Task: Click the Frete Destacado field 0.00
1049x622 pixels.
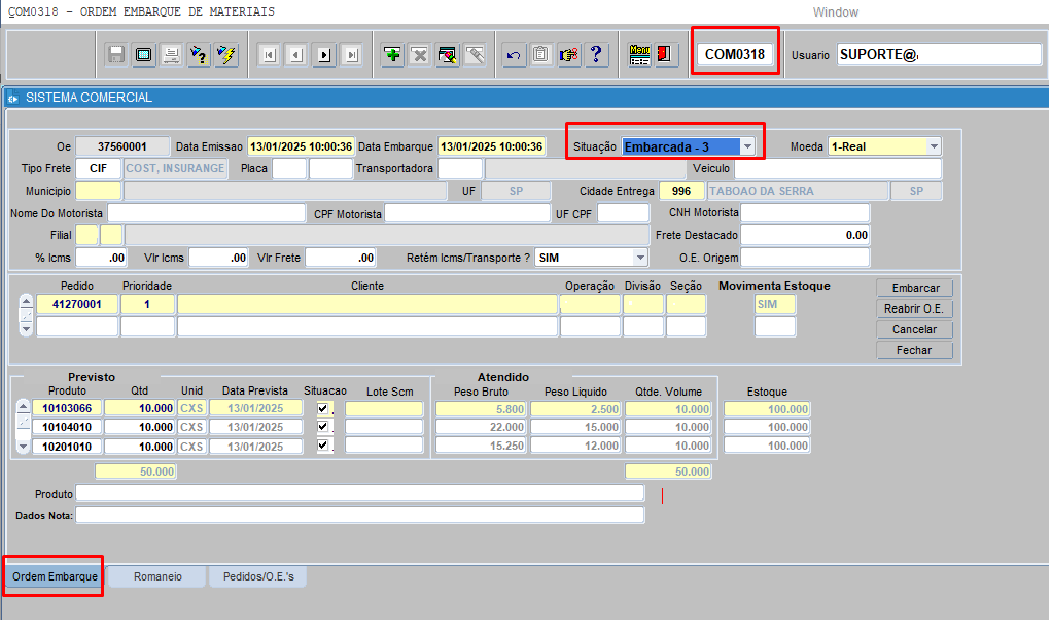Action: pos(805,235)
